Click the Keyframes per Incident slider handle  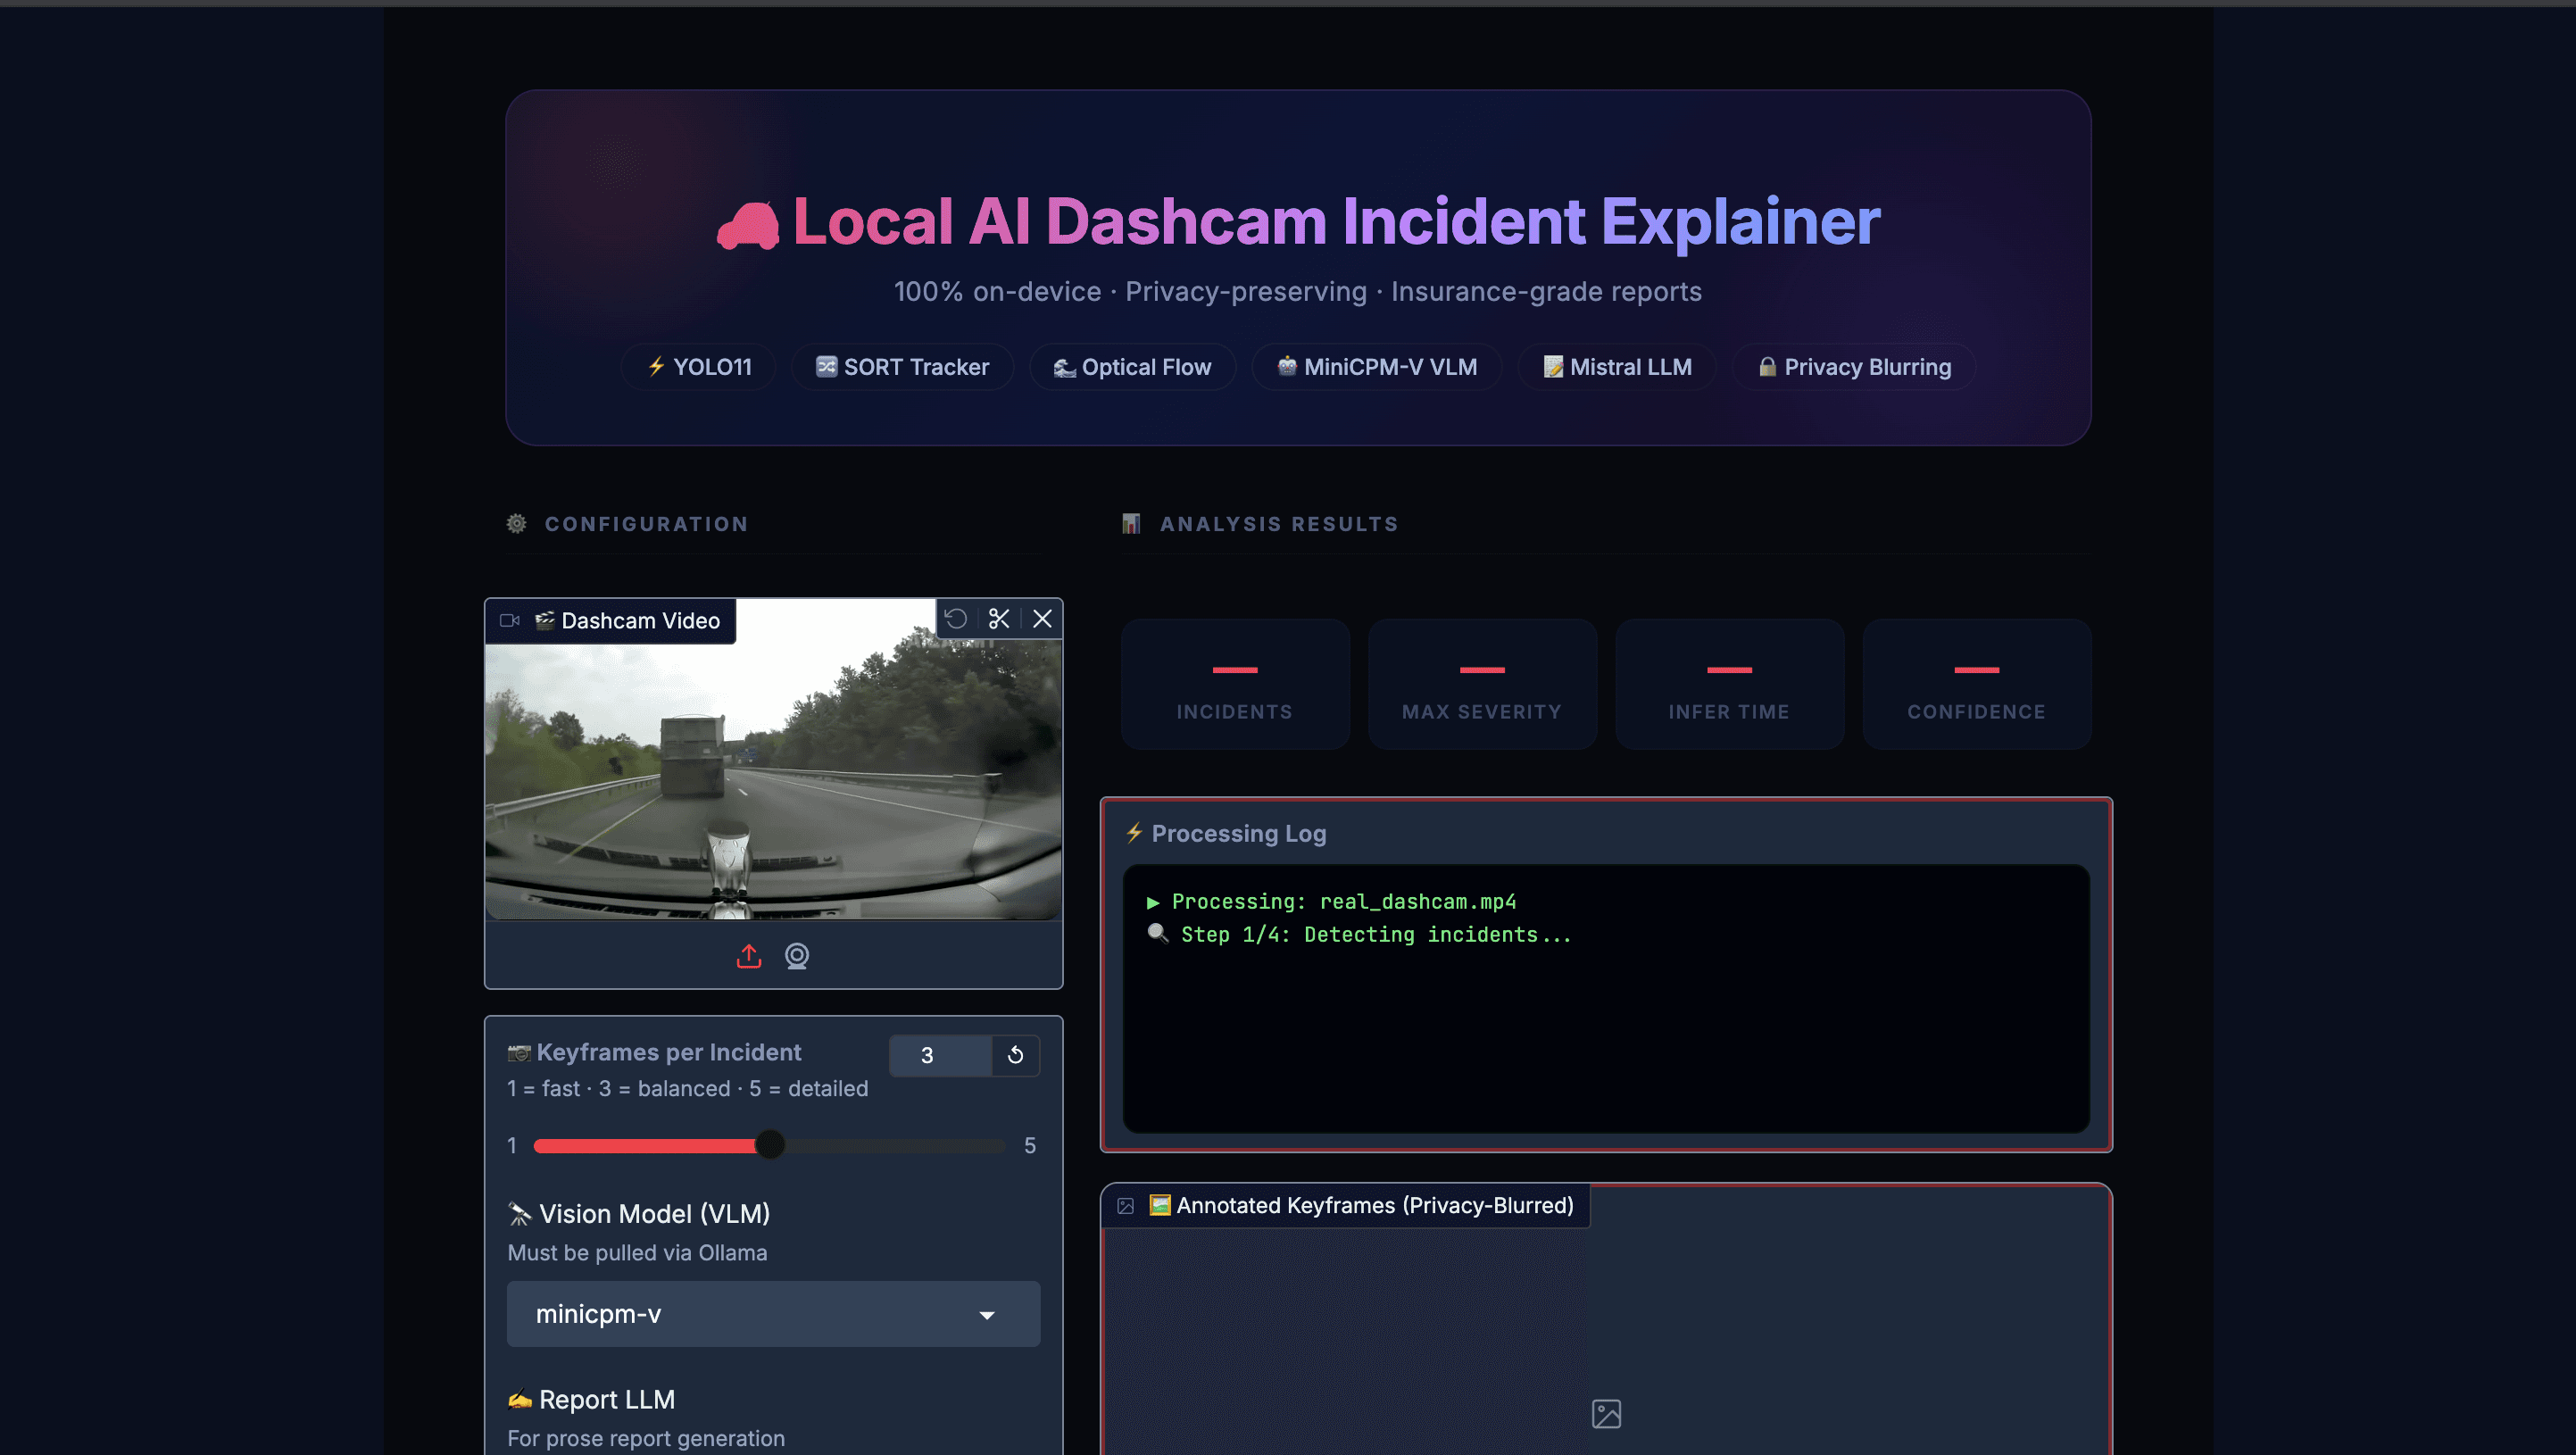(x=770, y=1144)
